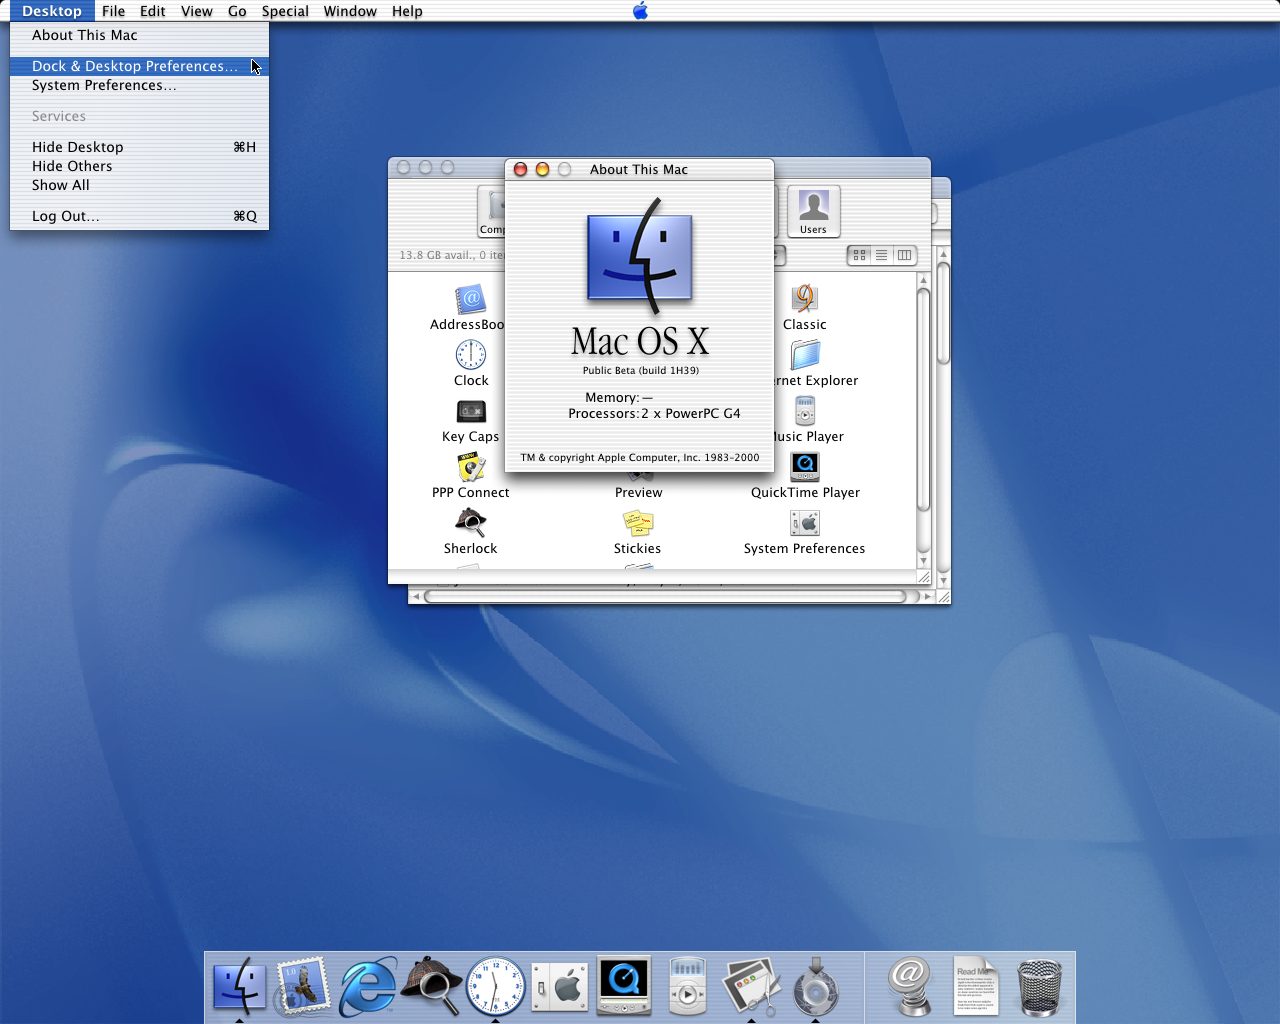This screenshot has width=1280, height=1024.
Task: Click the front Finder window's scroll-down arrow
Action: click(923, 561)
